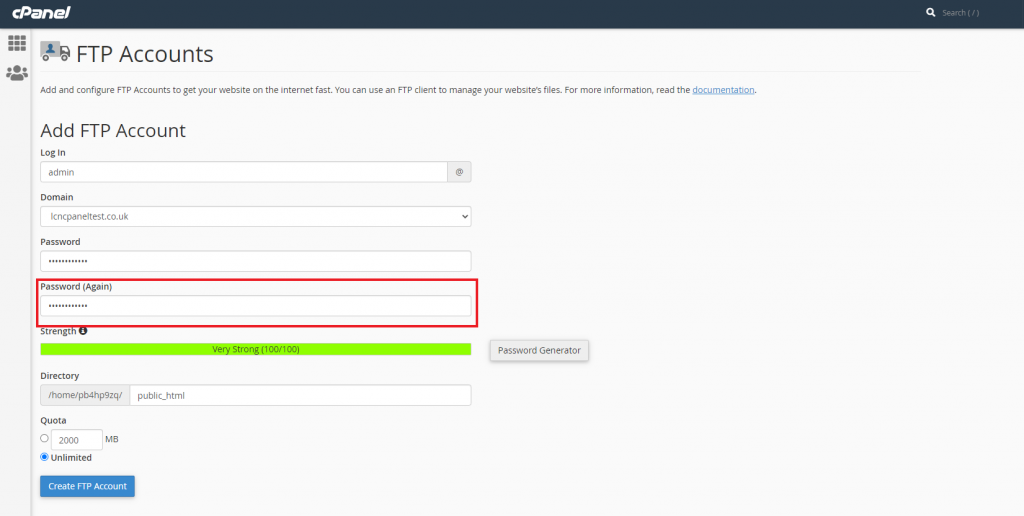Click the Password (Again) field

pos(255,306)
